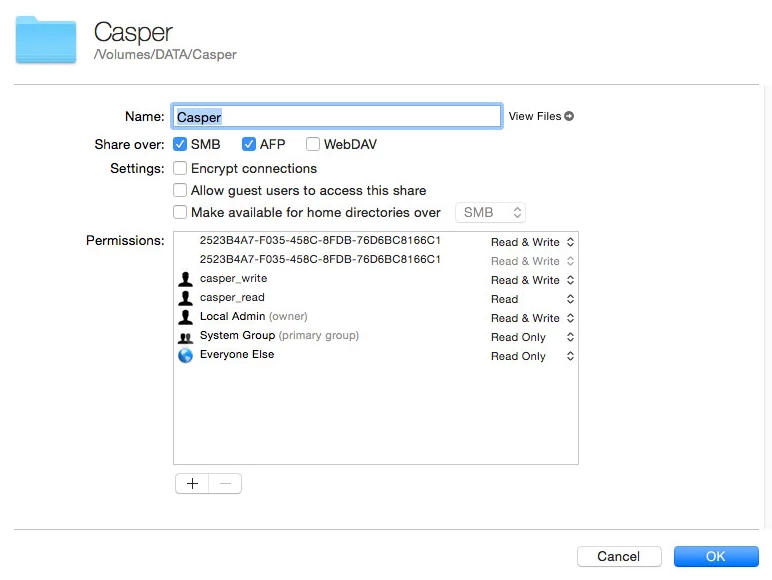
Task: Select the Local Admin owner icon
Action: pyautogui.click(x=185, y=317)
